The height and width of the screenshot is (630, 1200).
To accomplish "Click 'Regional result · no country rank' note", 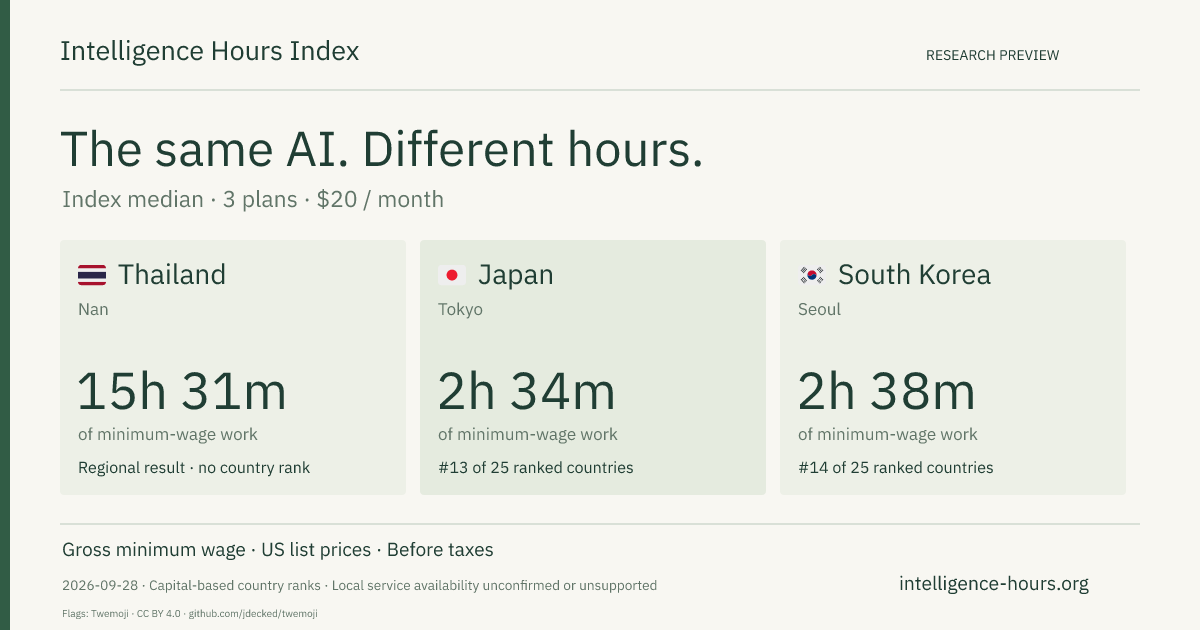I will 194,467.
